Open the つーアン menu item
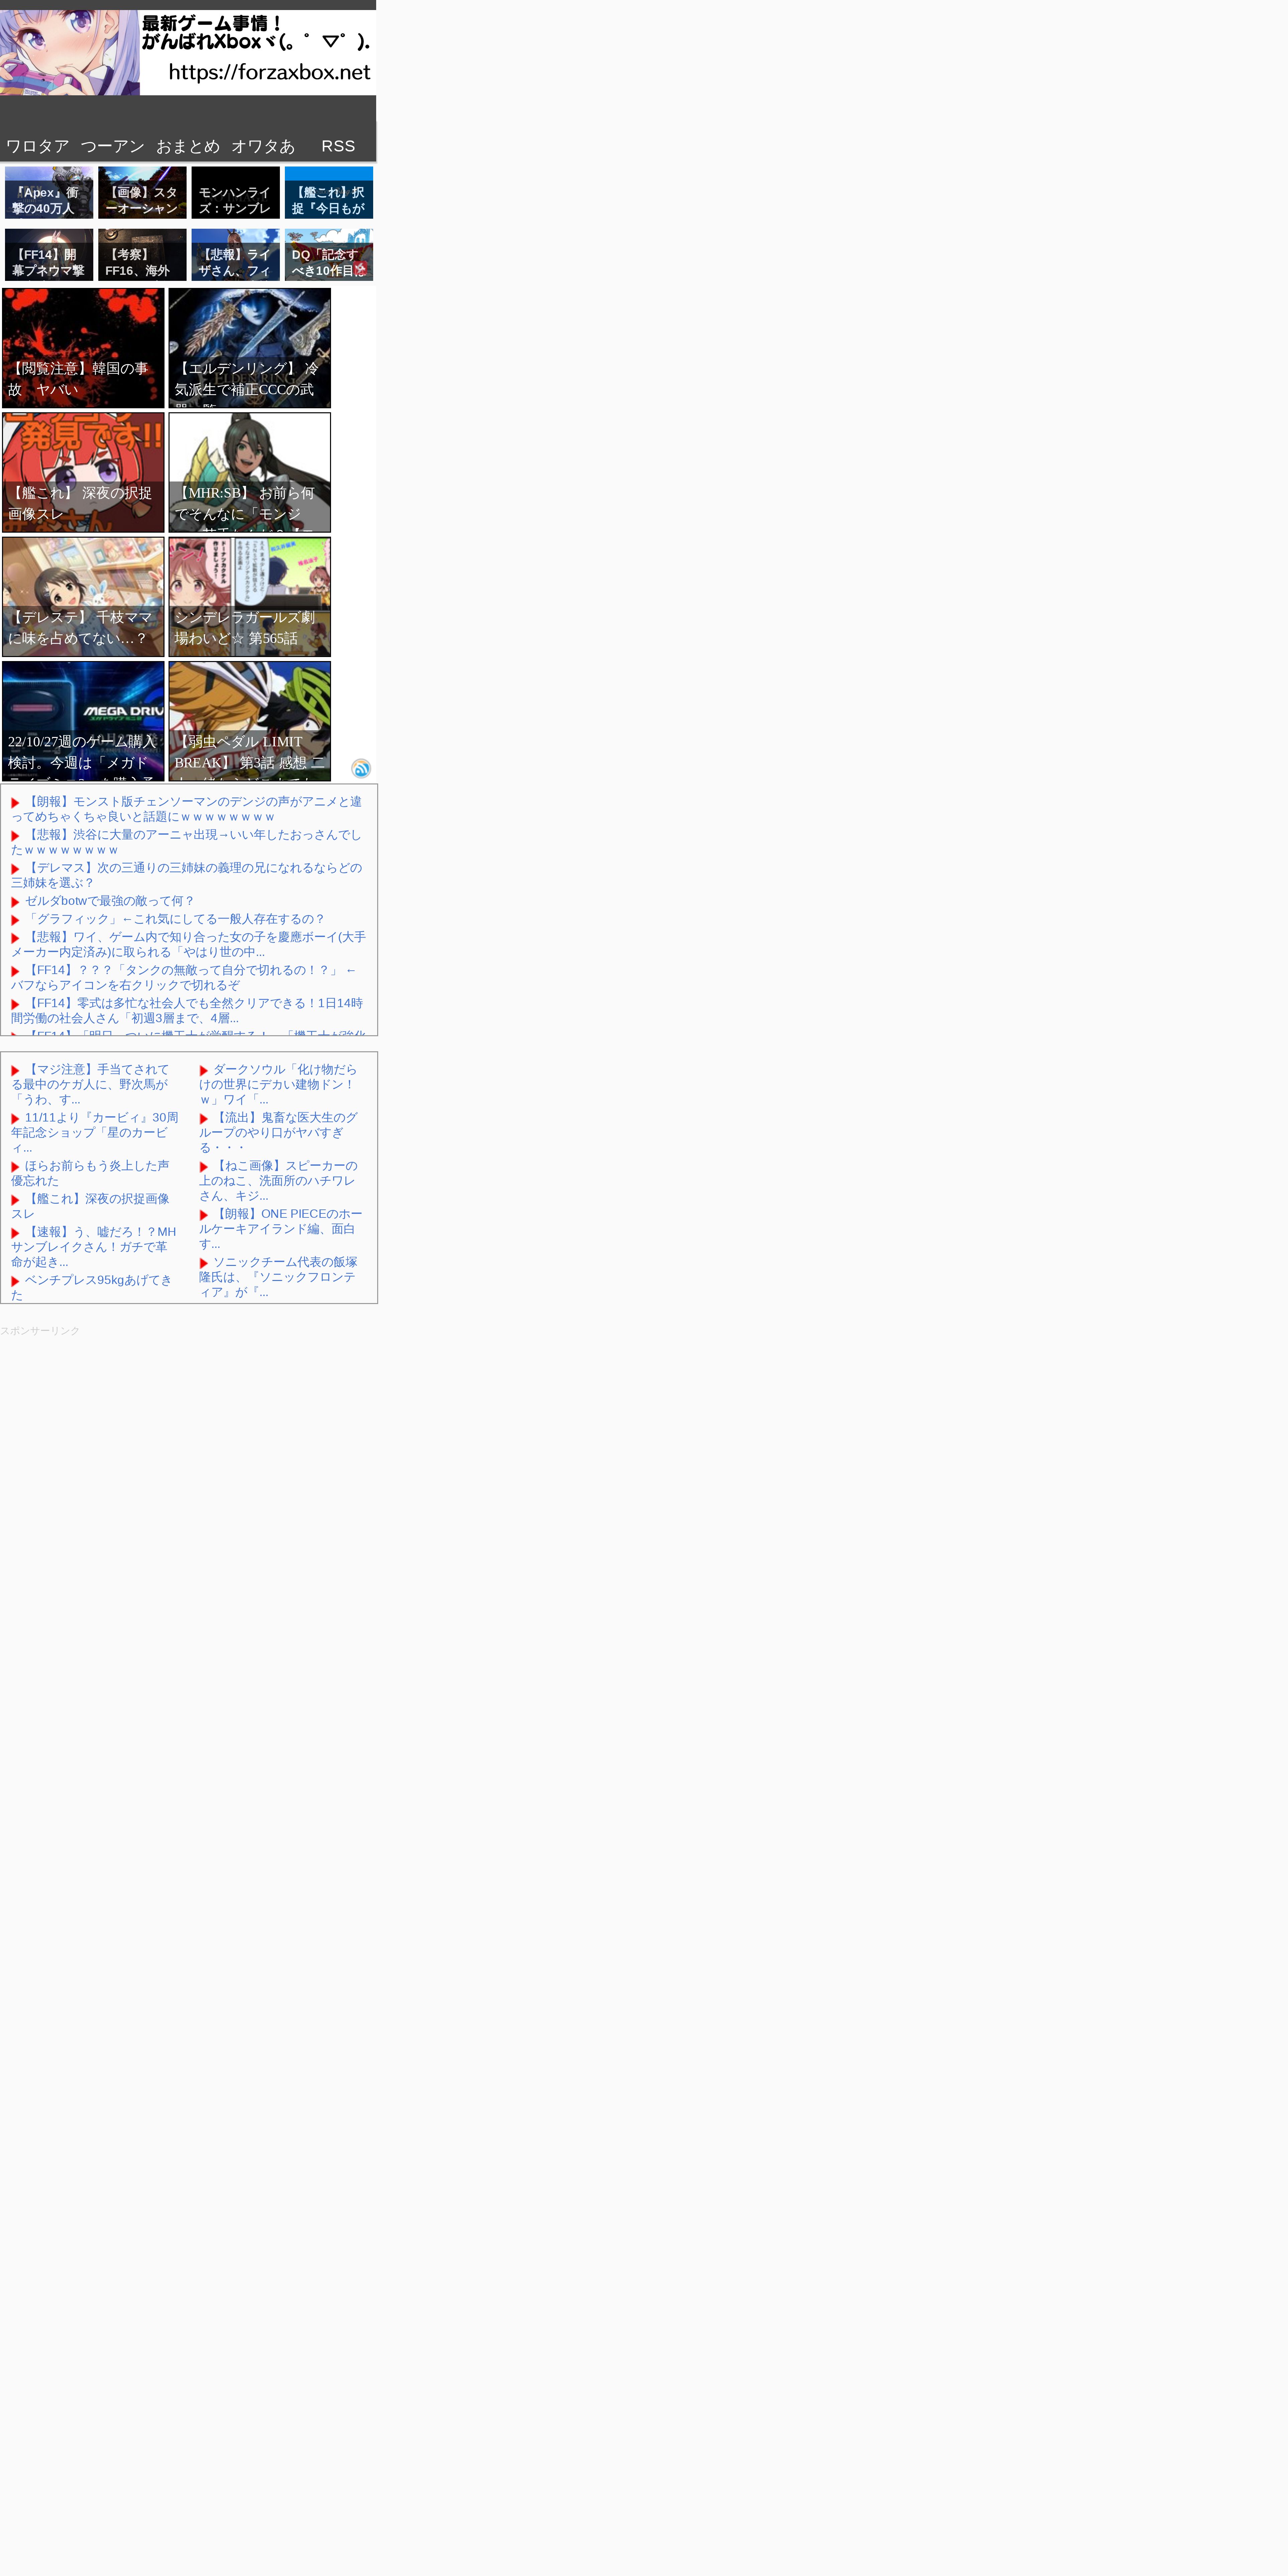Image resolution: width=1288 pixels, height=2576 pixels. point(113,146)
